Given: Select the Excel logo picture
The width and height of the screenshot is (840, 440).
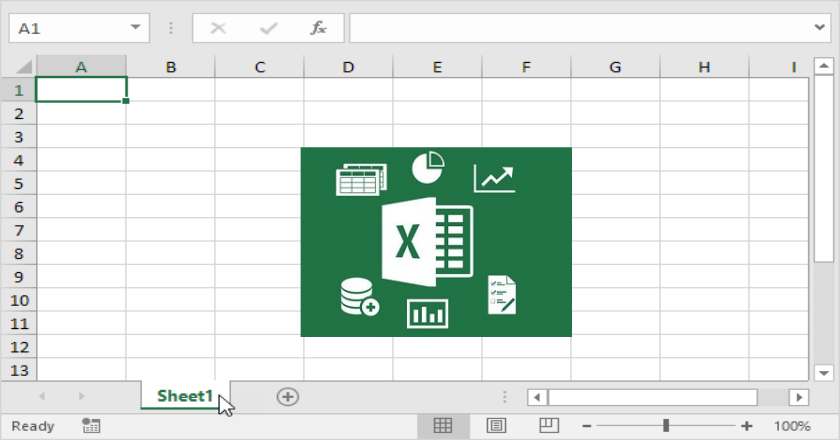Looking at the screenshot, I should [x=436, y=242].
